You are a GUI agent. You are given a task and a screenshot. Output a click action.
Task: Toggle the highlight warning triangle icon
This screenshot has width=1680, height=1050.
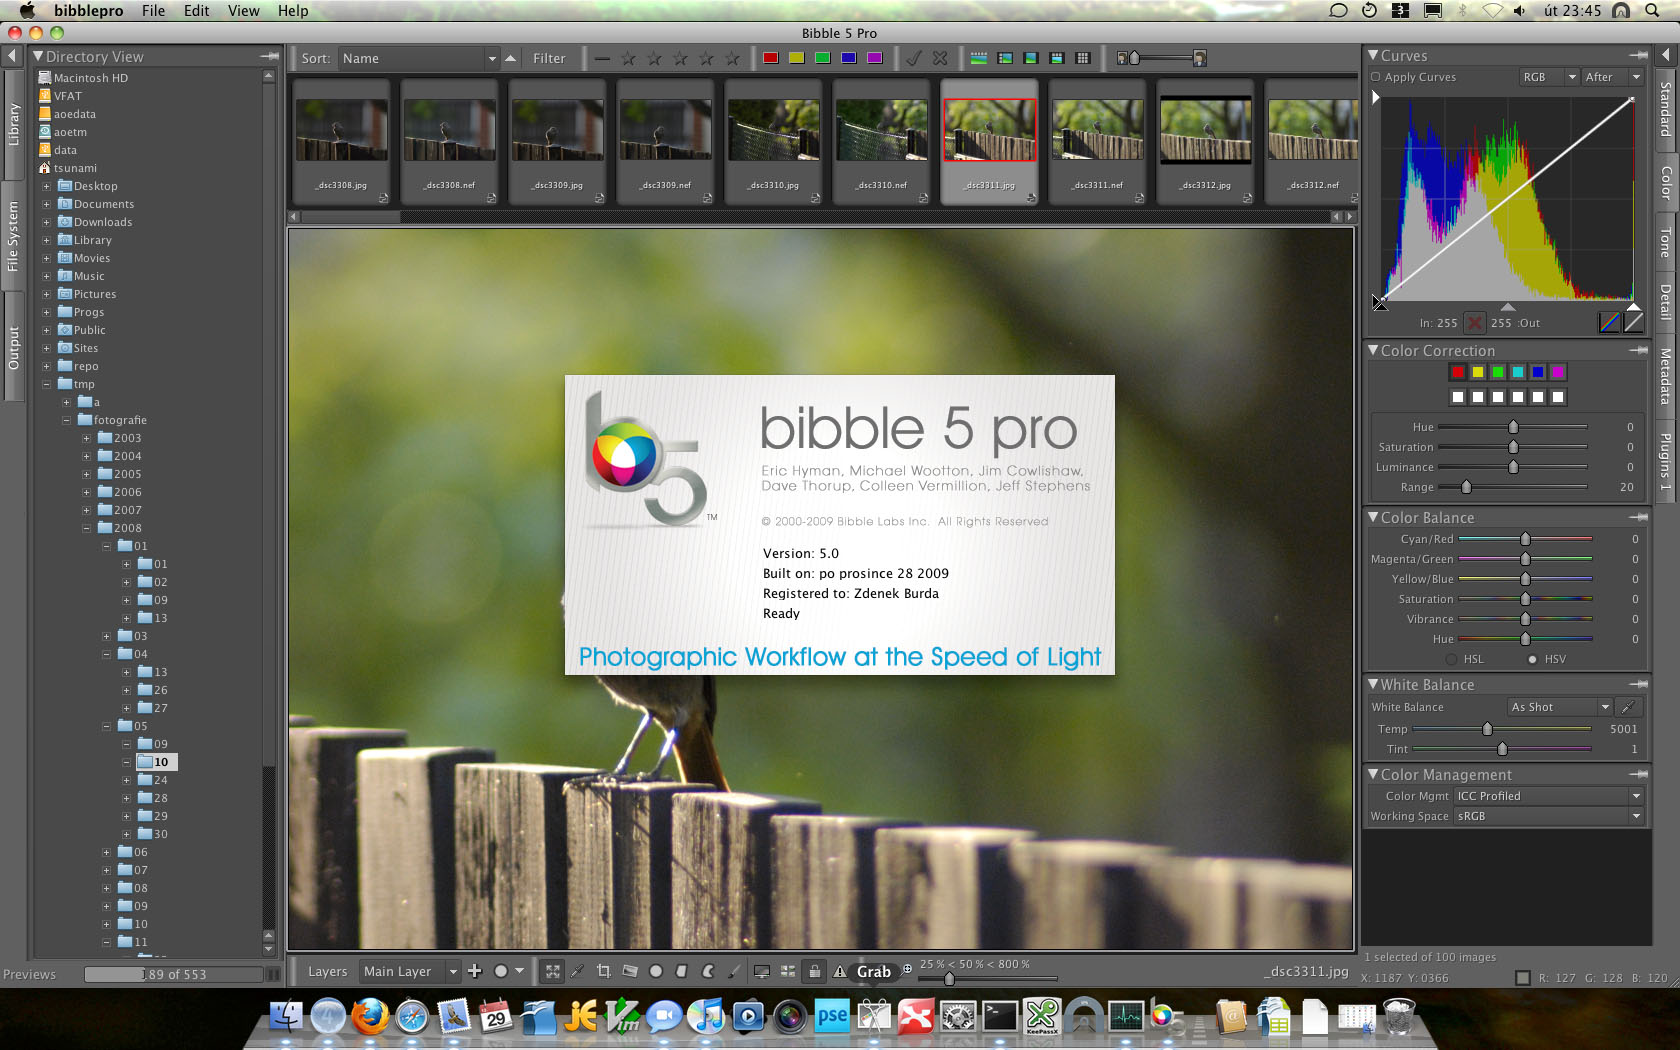coord(840,971)
